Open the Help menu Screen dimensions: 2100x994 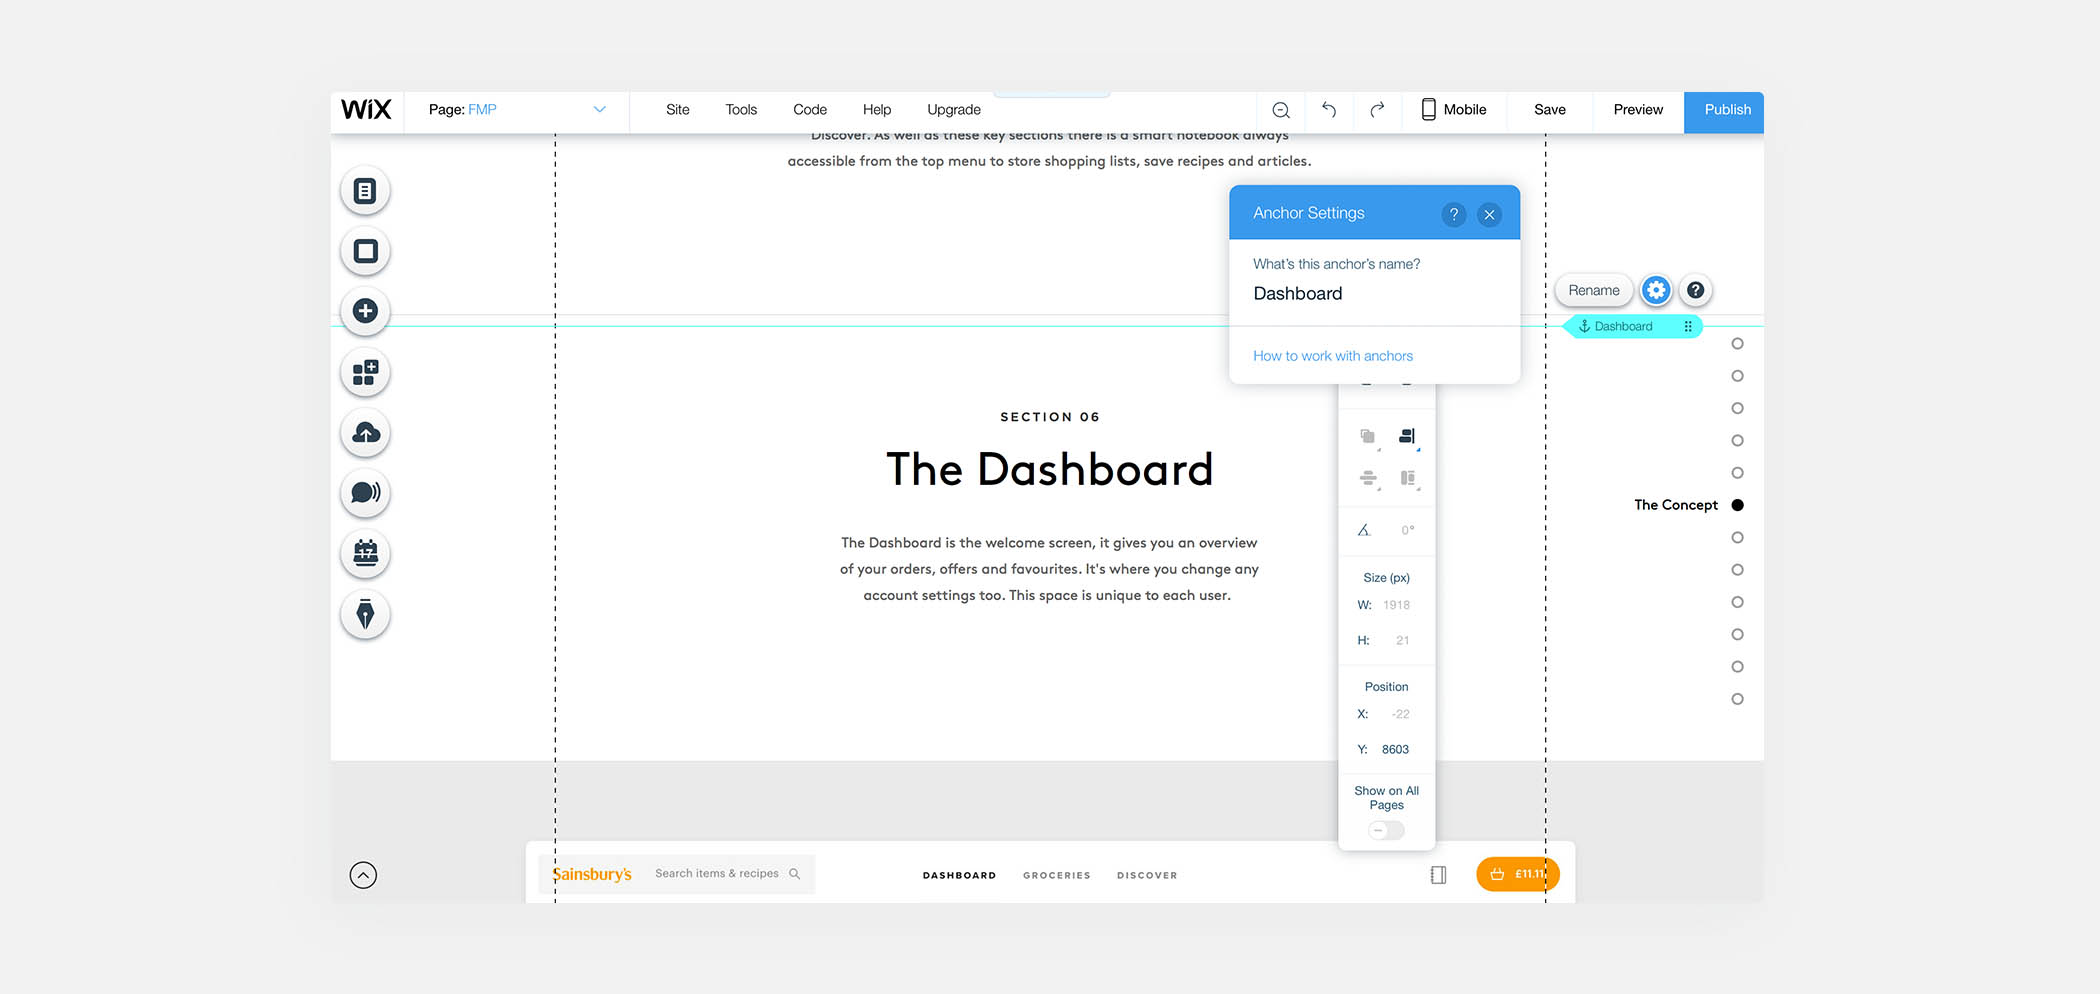click(x=877, y=110)
